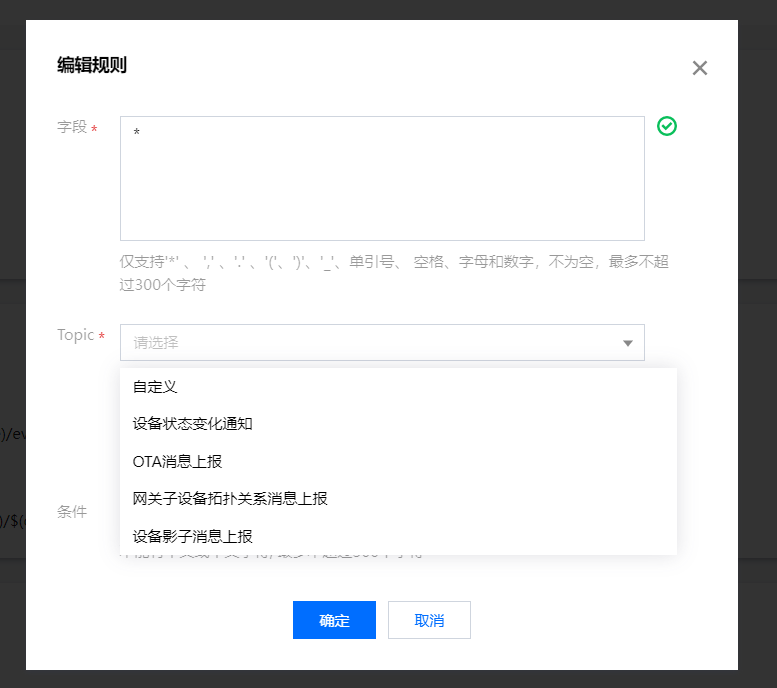Click the 编辑规则 dialog title
The width and height of the screenshot is (777, 688).
[x=92, y=65]
